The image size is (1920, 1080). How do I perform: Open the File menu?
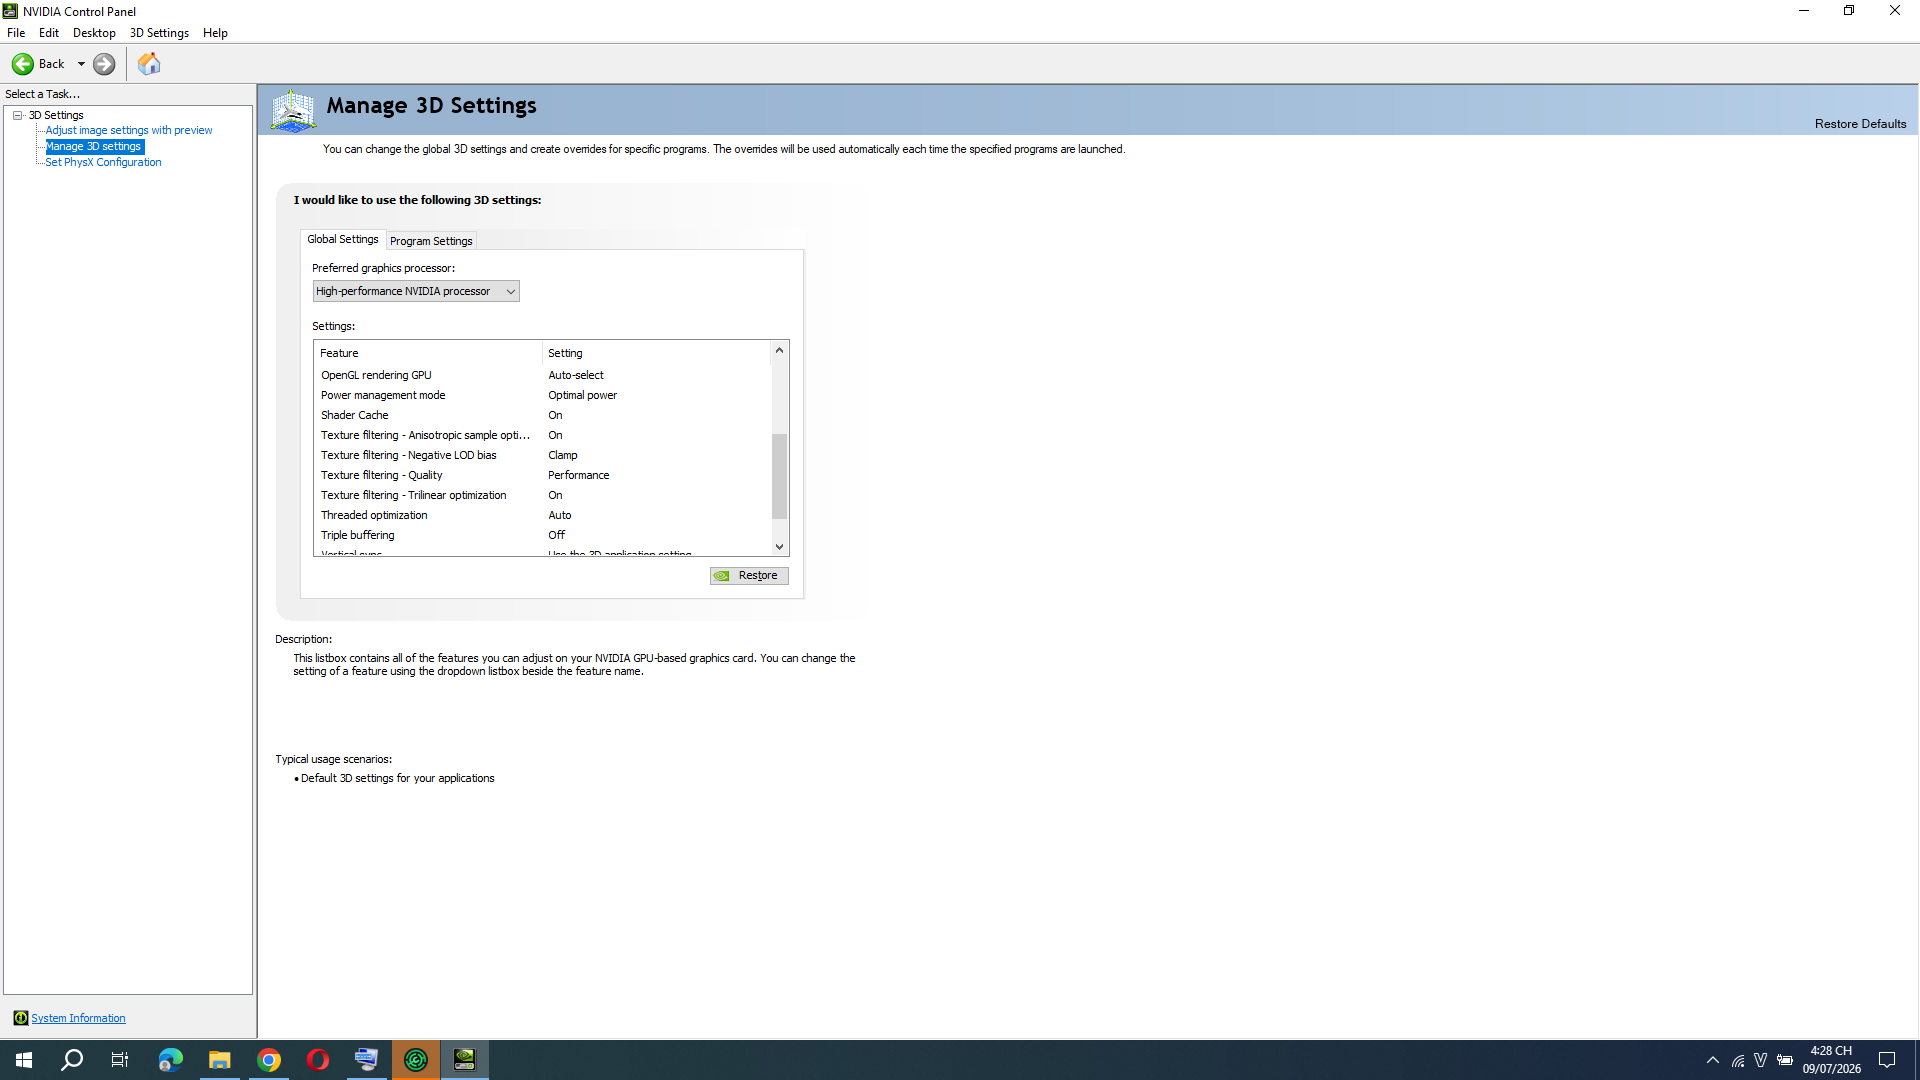click(x=16, y=33)
